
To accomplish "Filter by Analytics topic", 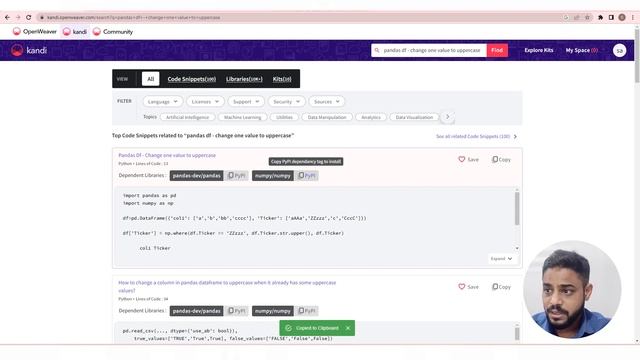I will (x=371, y=118).
